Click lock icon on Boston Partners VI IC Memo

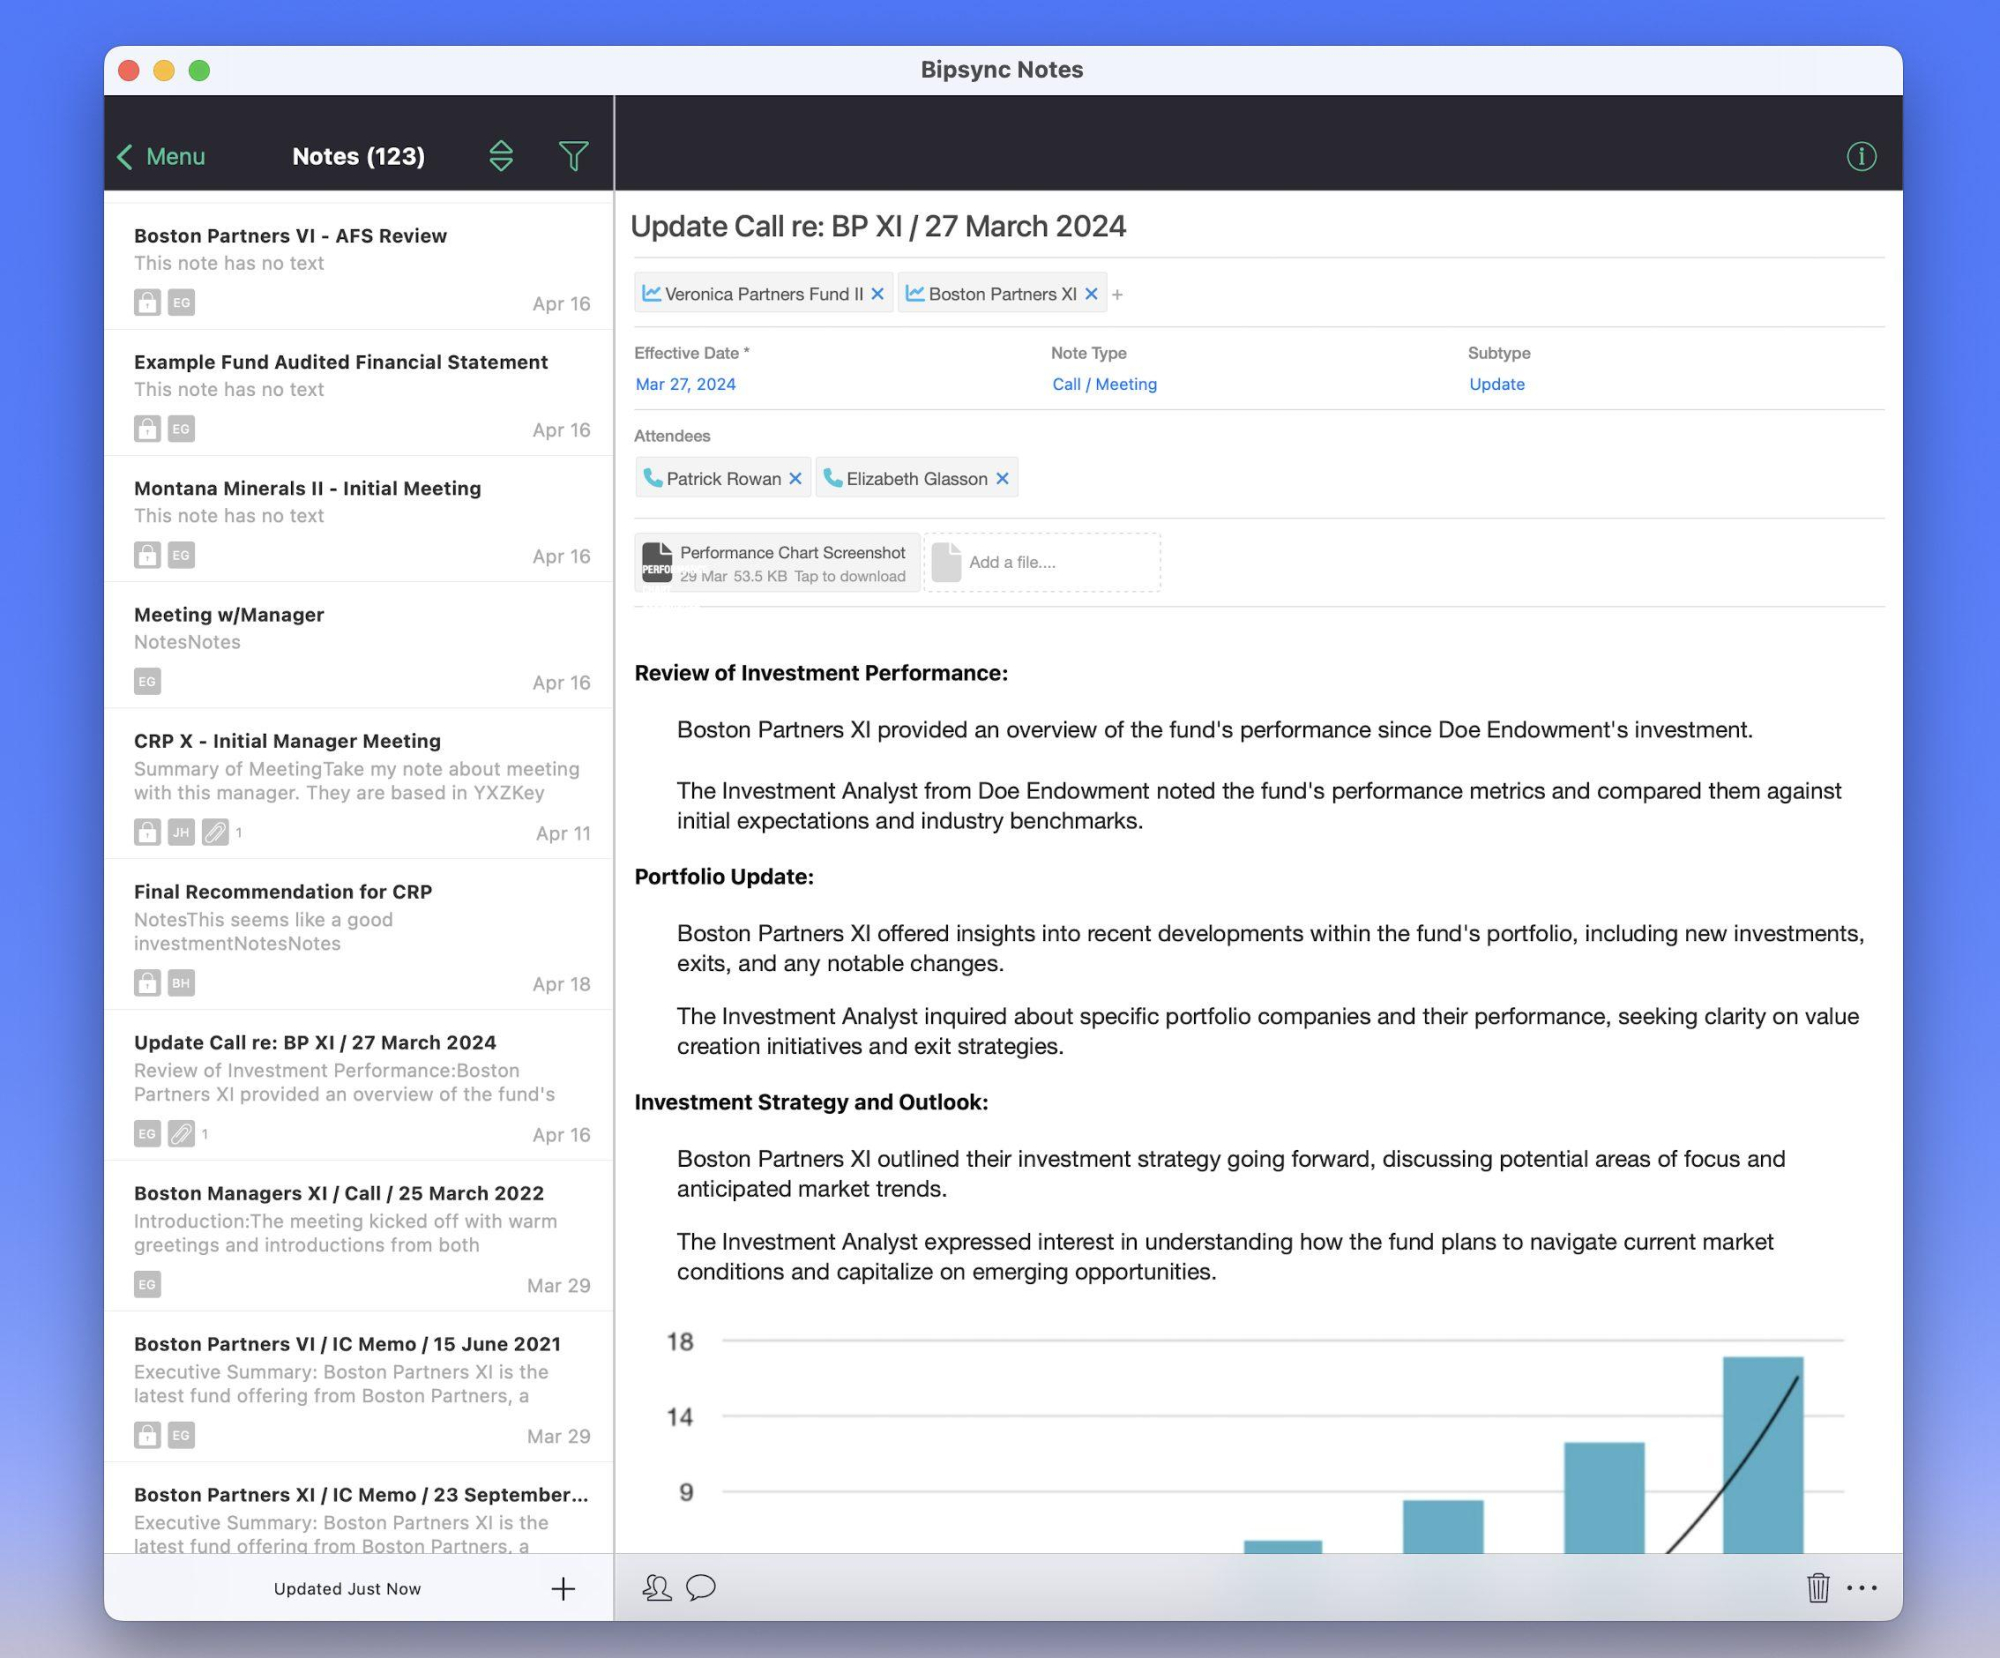point(147,1436)
